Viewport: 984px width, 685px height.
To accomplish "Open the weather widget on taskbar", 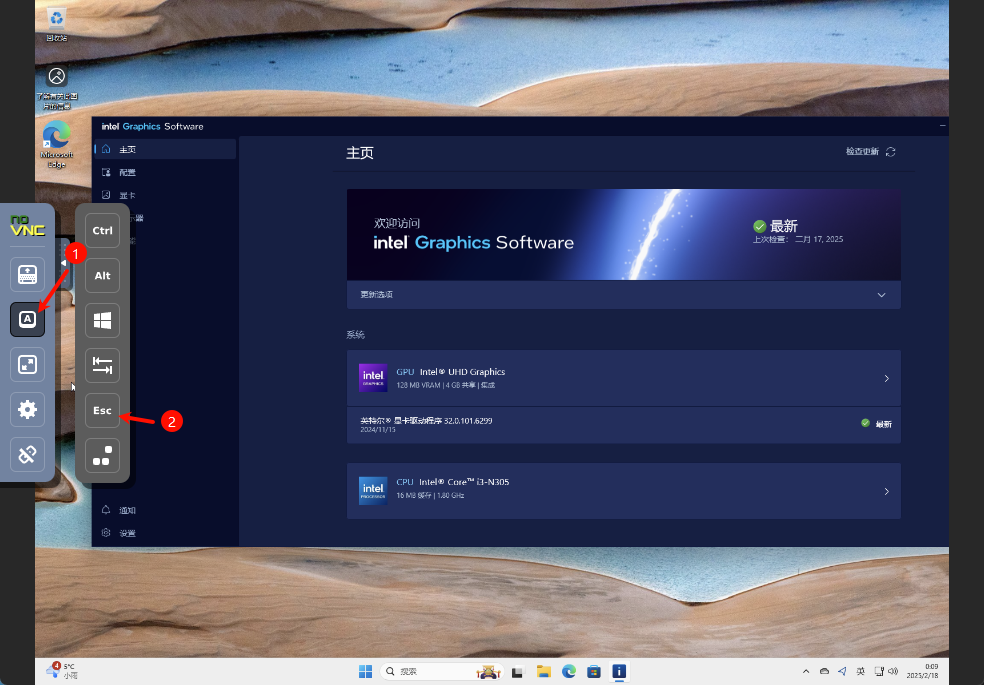I will [62, 671].
